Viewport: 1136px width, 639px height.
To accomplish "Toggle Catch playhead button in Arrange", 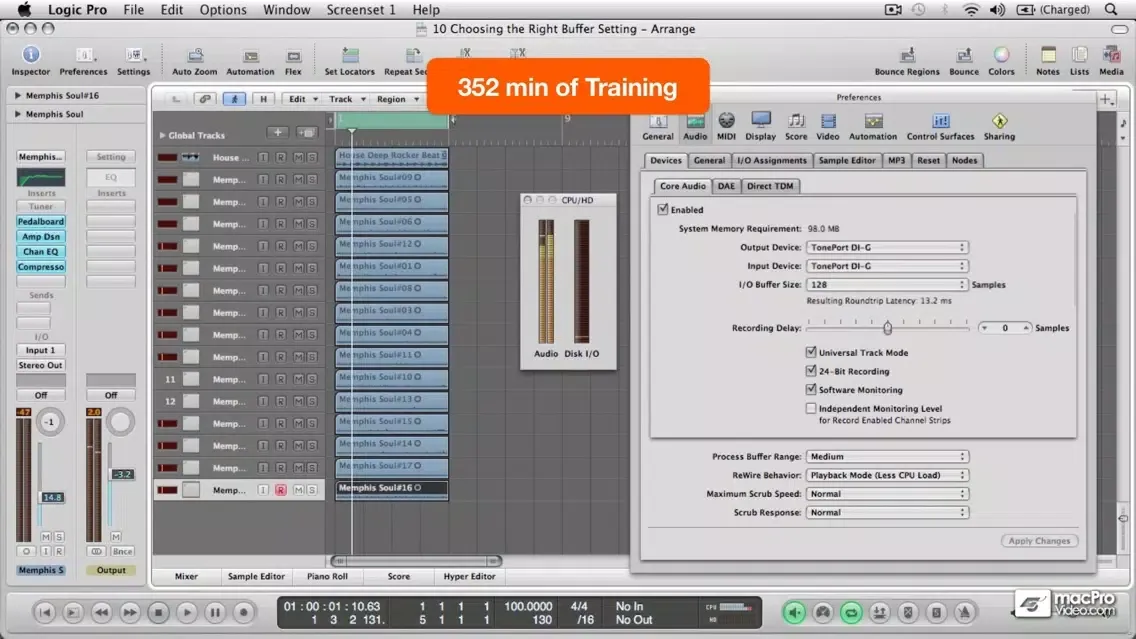I will [234, 99].
